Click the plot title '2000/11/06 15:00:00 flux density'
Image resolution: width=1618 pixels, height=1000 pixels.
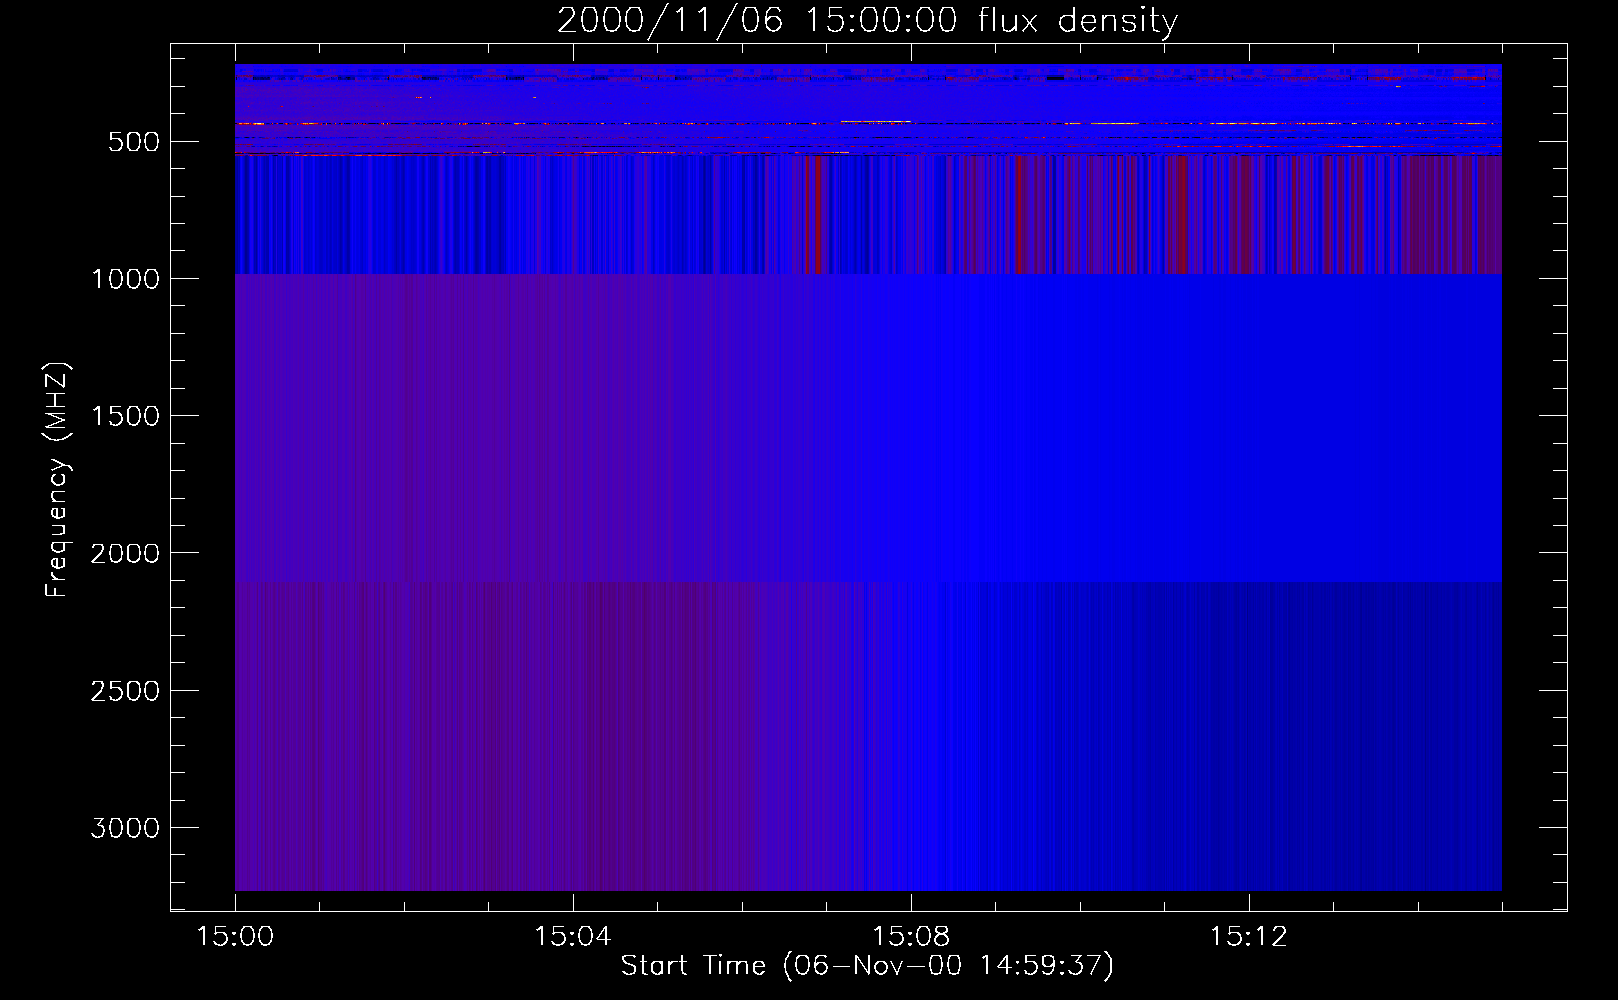(x=867, y=21)
